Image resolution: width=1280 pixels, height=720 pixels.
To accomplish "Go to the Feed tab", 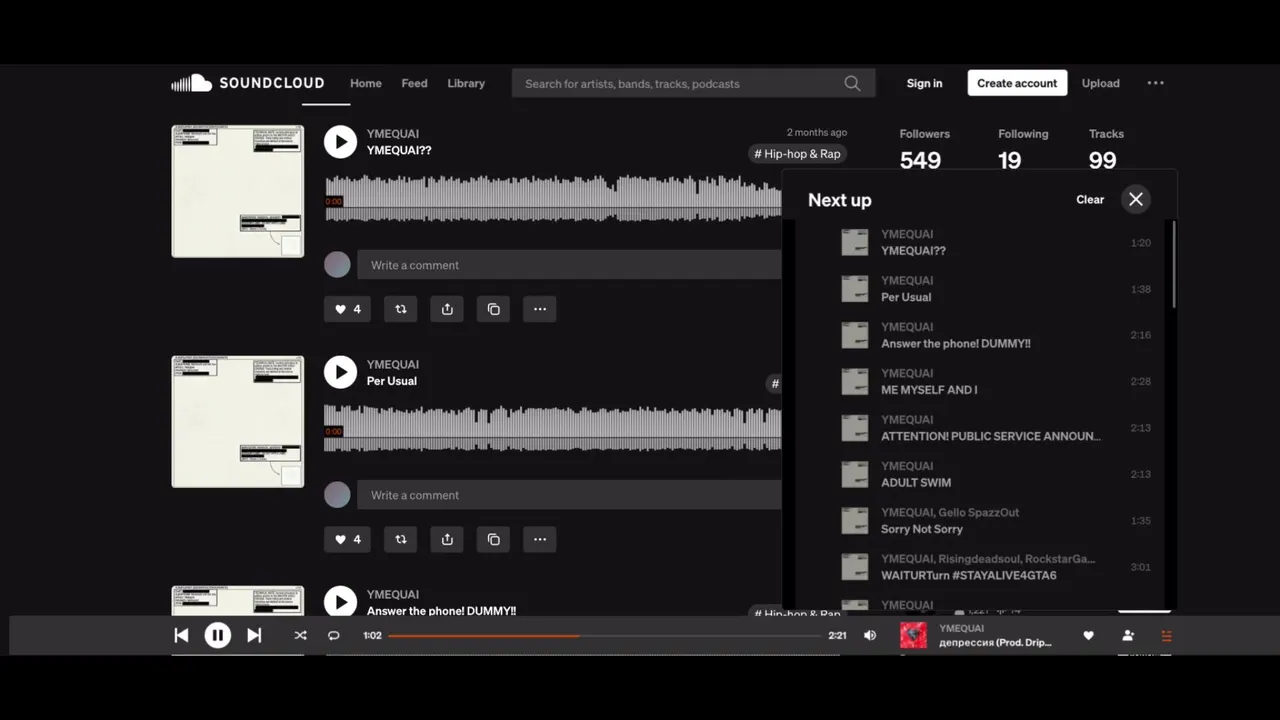I will [x=414, y=83].
